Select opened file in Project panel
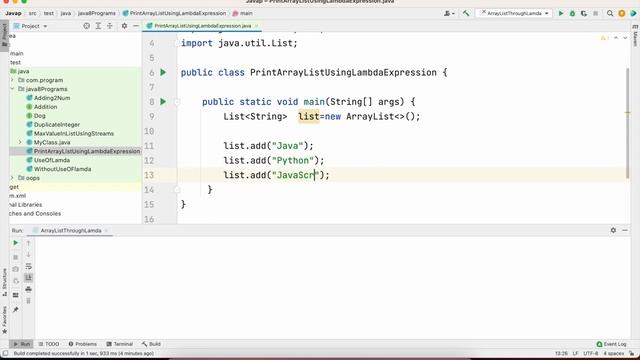 click(87, 26)
